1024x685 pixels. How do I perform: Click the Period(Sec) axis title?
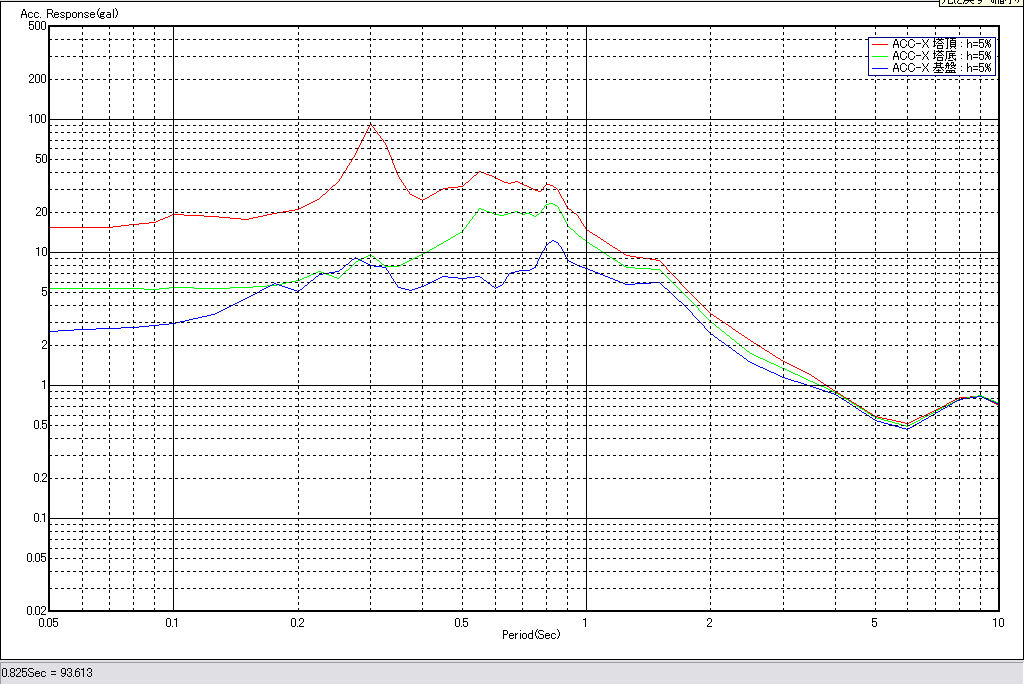(530, 635)
